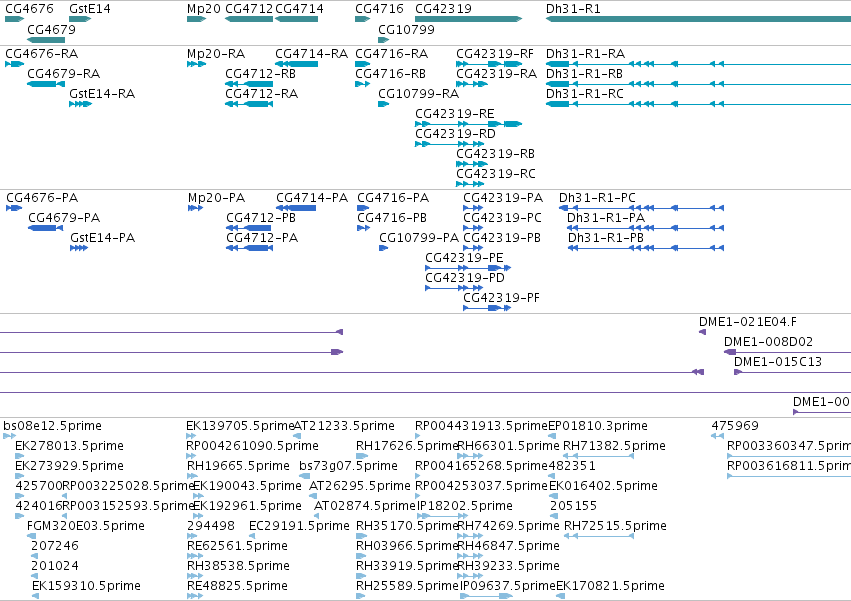The image size is (851, 601).
Task: Select protein CG4714-PA
Action: (x=312, y=198)
